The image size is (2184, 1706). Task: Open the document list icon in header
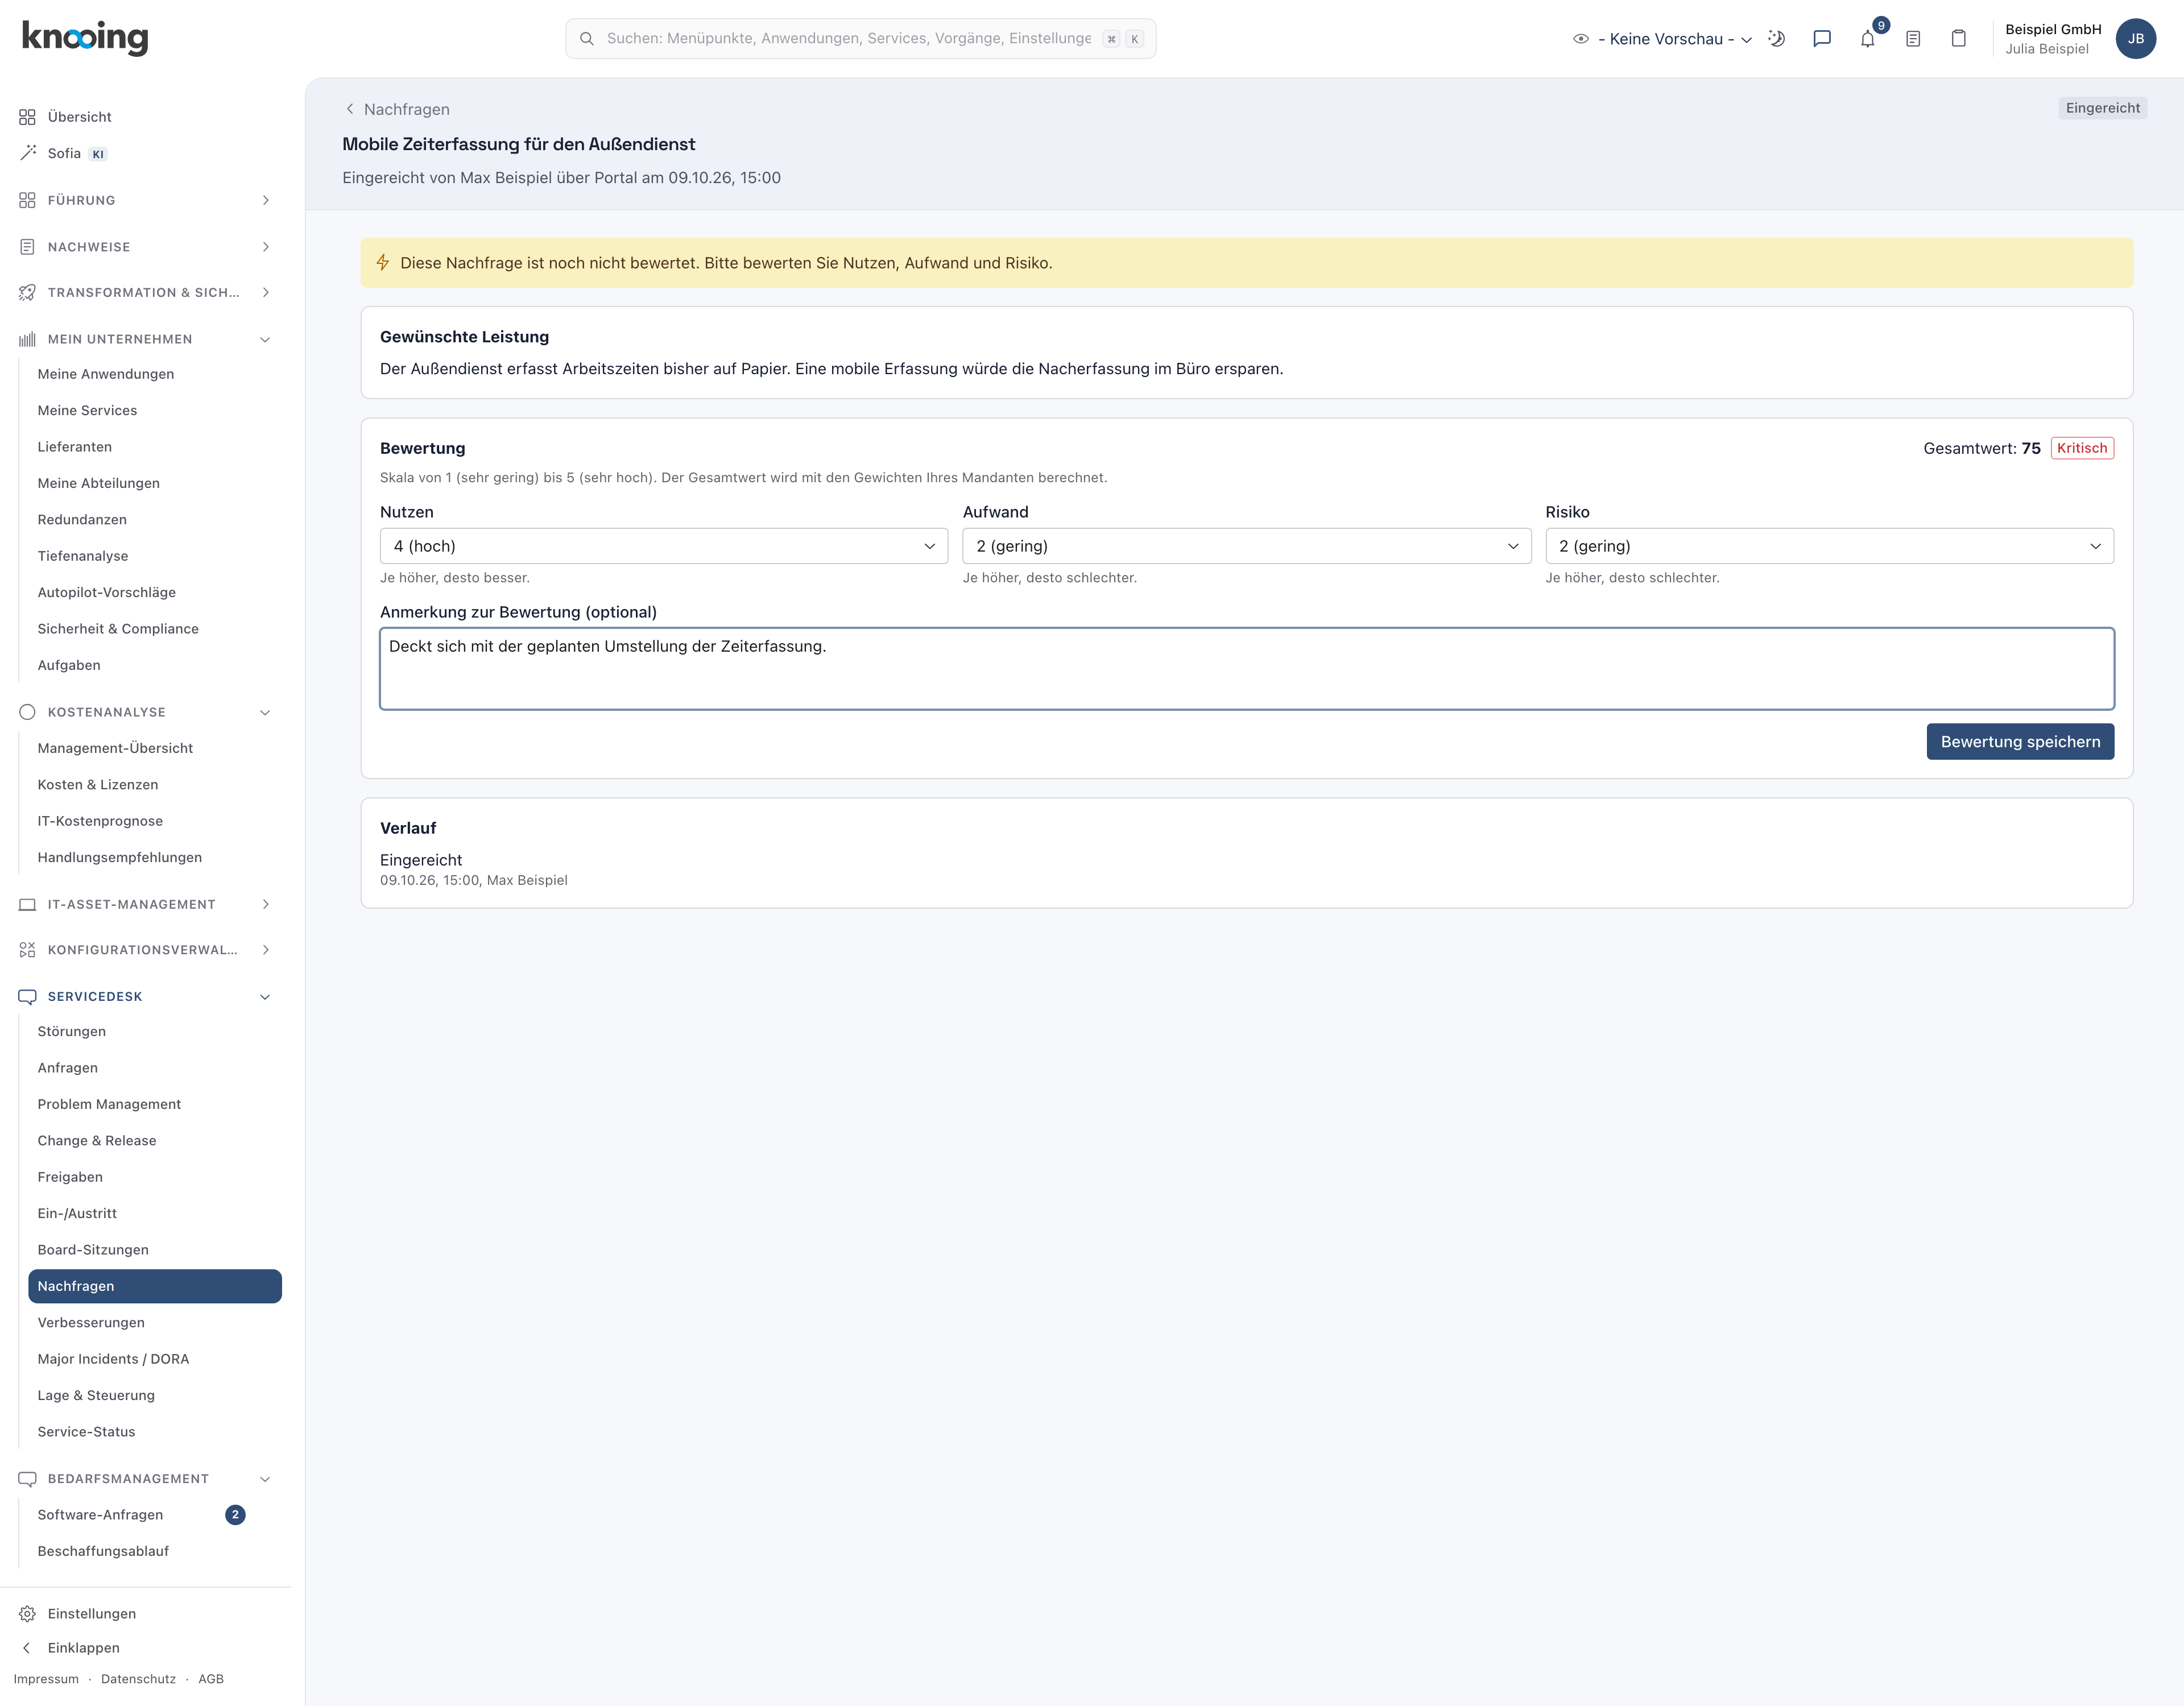1913,39
